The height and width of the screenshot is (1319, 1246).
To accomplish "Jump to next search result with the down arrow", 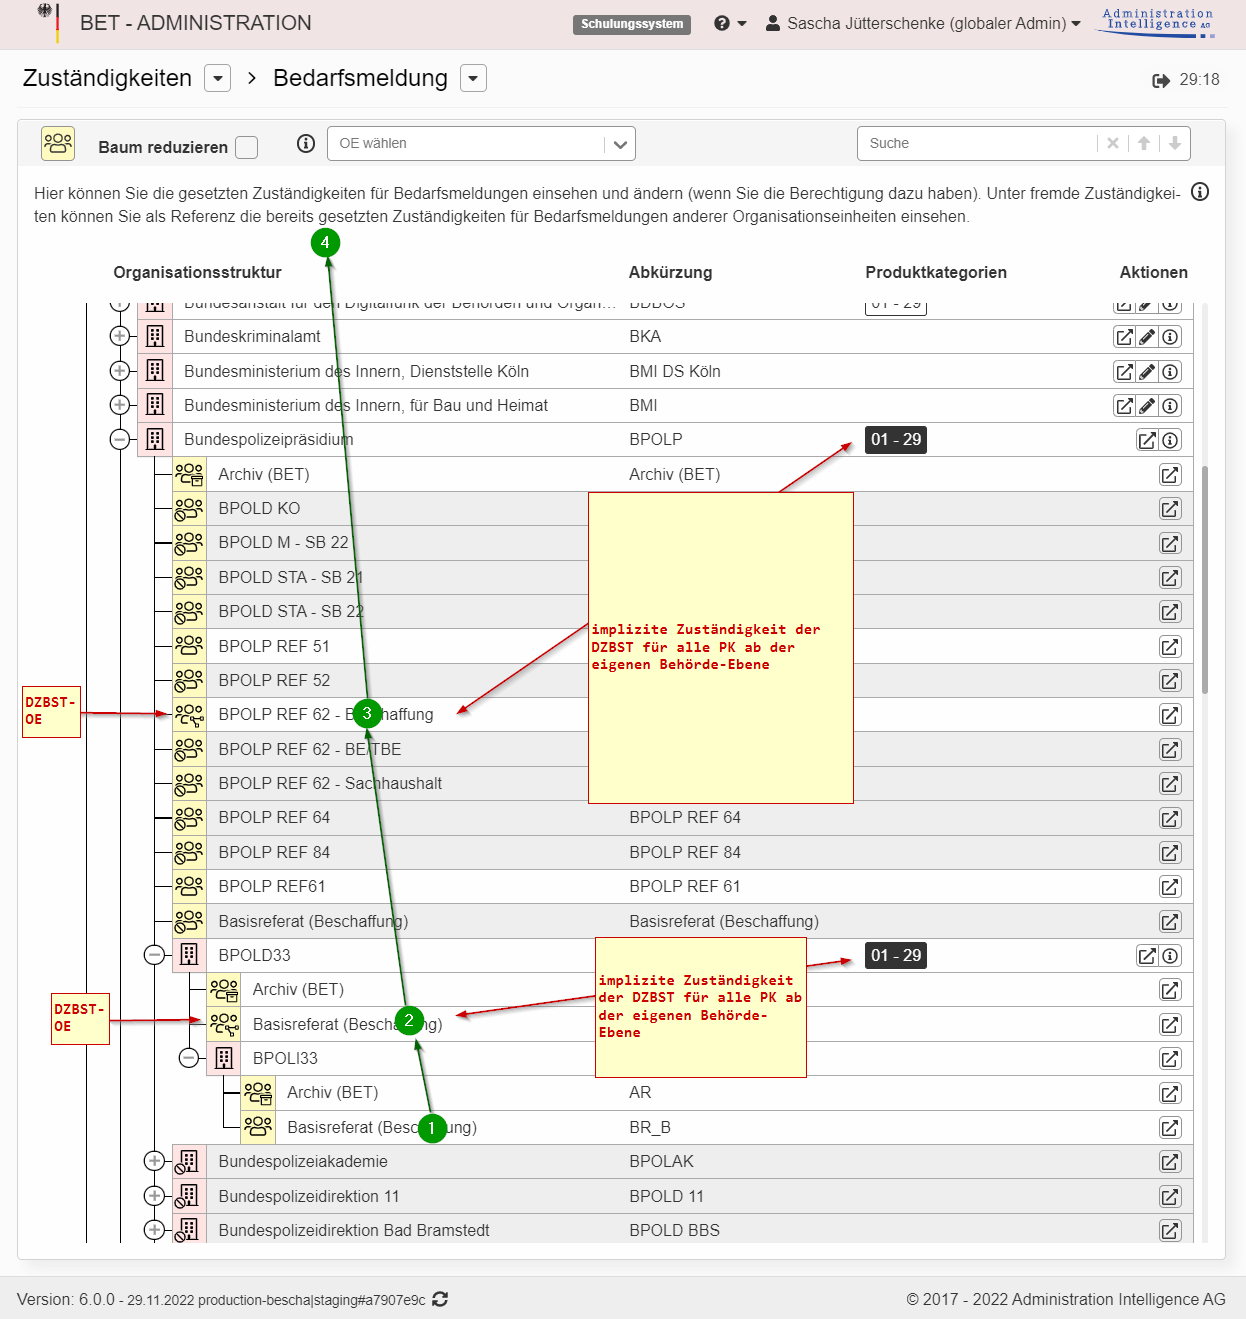I will [1175, 144].
